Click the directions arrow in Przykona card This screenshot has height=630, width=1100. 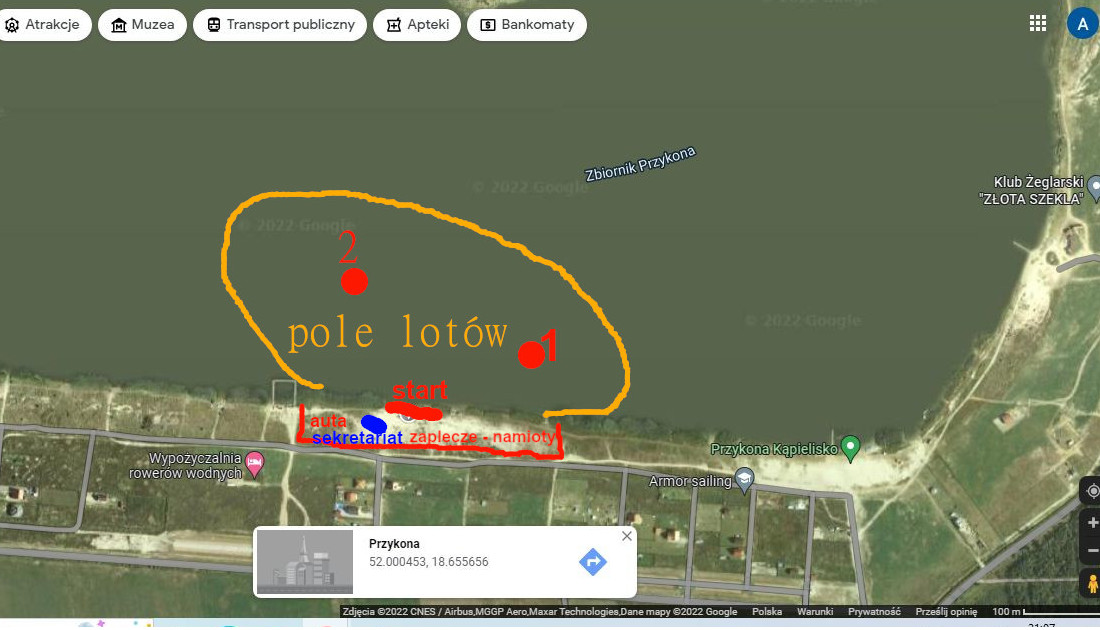[593, 561]
